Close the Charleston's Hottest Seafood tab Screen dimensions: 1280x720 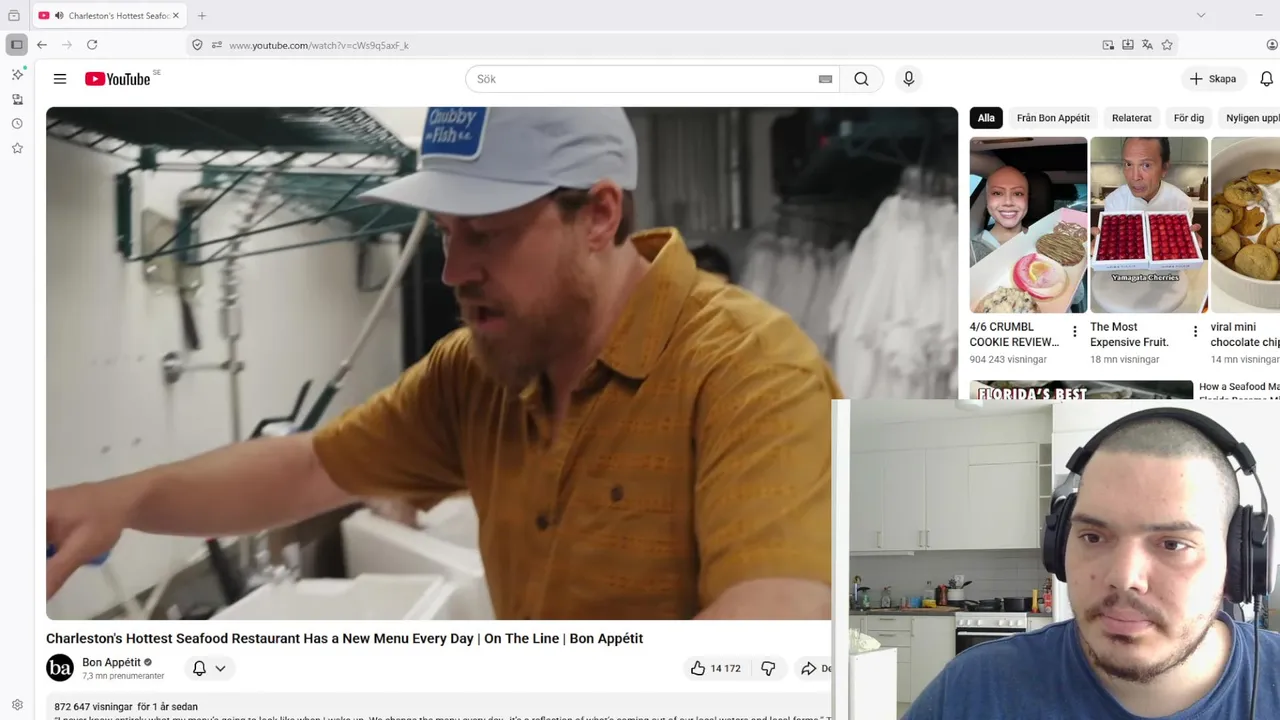click(176, 16)
